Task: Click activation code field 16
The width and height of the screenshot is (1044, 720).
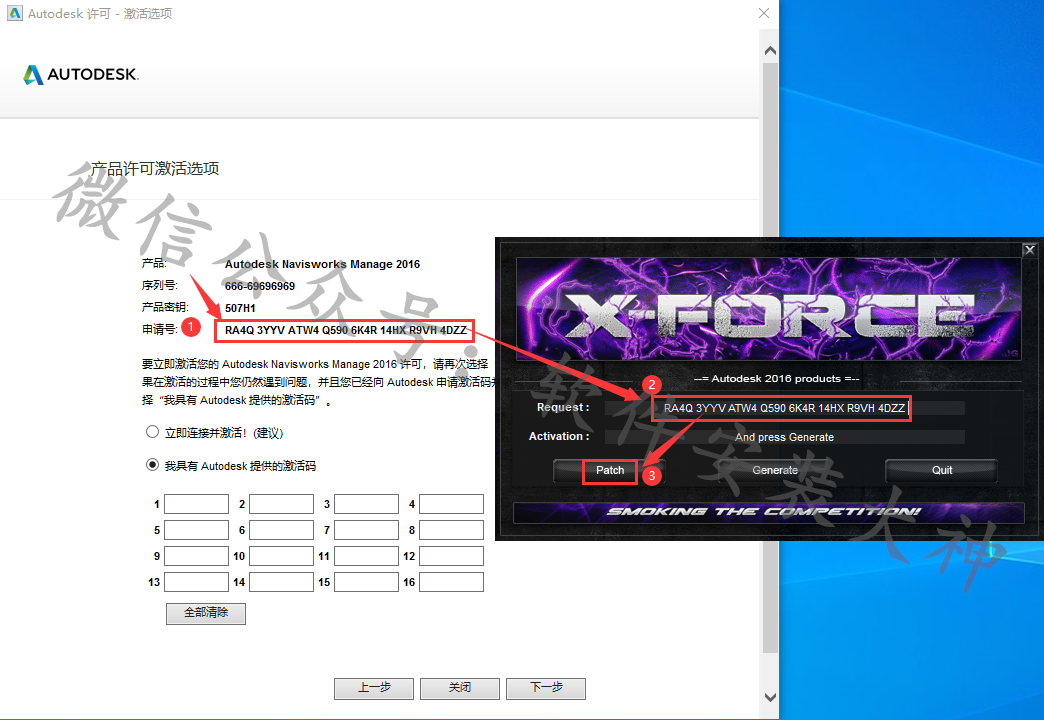Action: coord(451,582)
